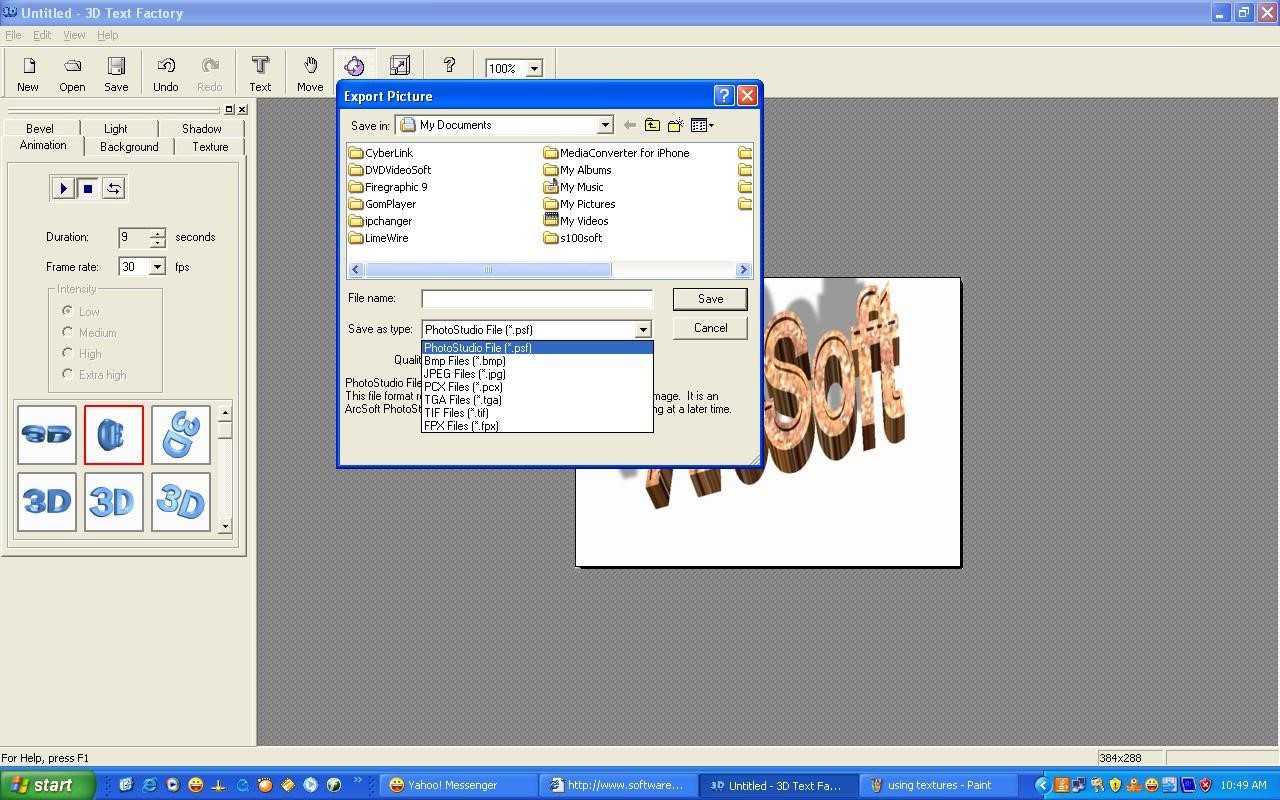This screenshot has width=1280, height=800.
Task: Open the File menu
Action: coord(13,34)
